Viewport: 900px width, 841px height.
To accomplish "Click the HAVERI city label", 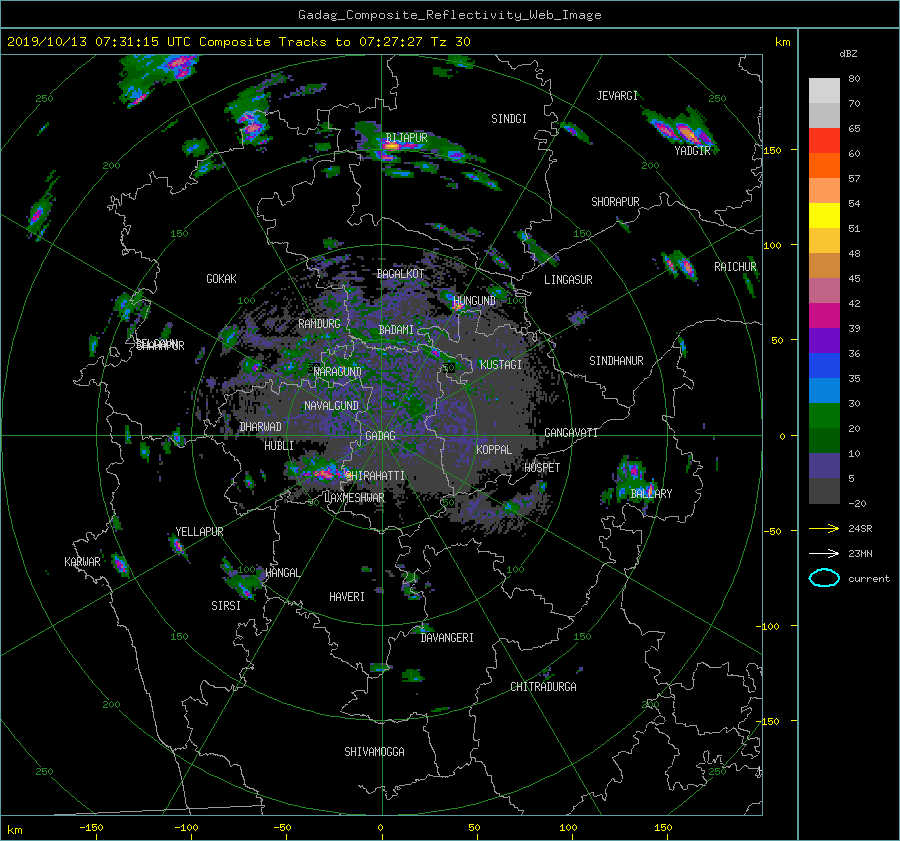I will click(347, 597).
